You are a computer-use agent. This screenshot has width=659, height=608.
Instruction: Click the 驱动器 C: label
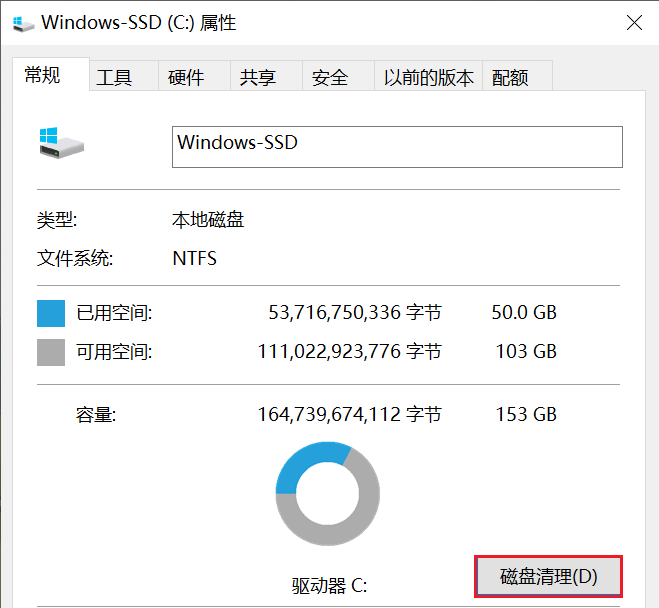coord(329,586)
